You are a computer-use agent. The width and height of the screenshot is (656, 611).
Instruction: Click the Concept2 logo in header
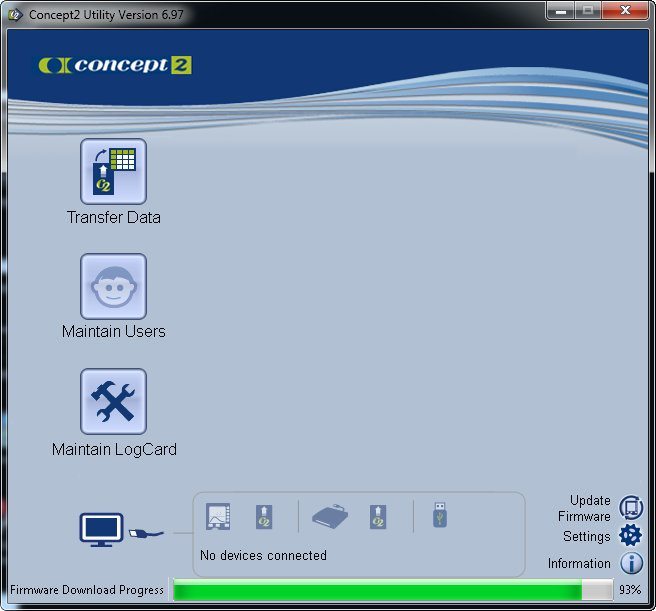pyautogui.click(x=115, y=65)
